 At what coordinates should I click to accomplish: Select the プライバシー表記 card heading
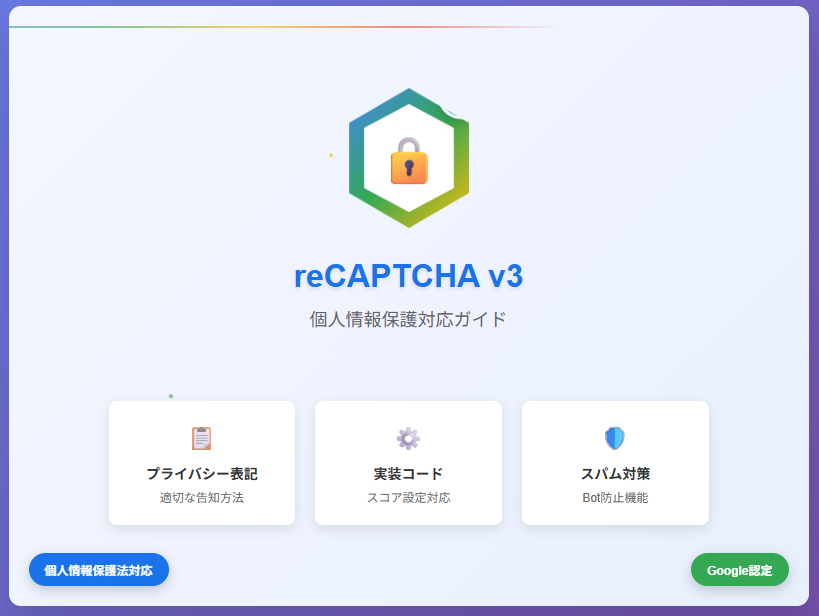(x=202, y=474)
